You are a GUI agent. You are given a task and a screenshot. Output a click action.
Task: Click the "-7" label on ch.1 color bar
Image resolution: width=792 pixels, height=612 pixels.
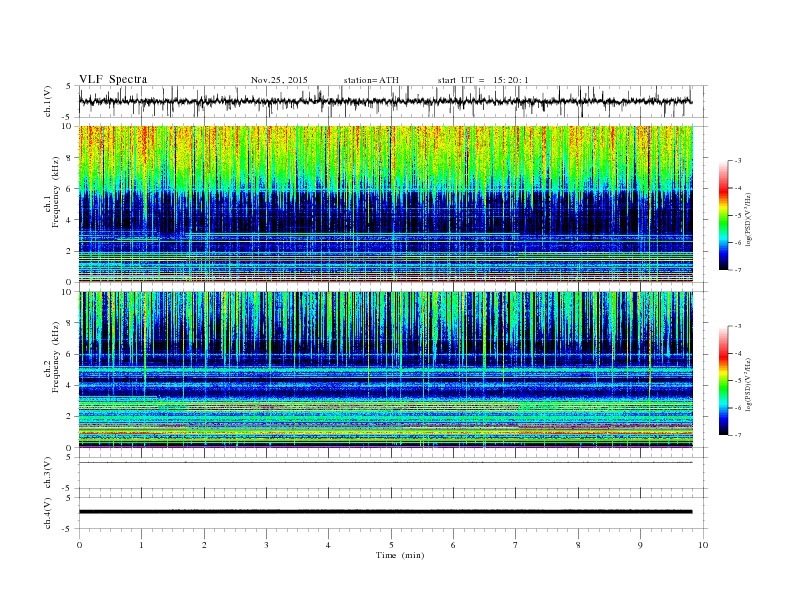click(x=738, y=270)
